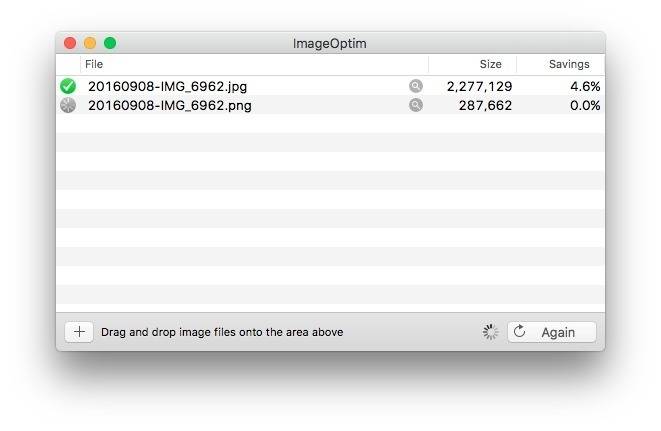The height and width of the screenshot is (431, 661).
Task: Run optimization again with the Again button
Action: coord(552,332)
